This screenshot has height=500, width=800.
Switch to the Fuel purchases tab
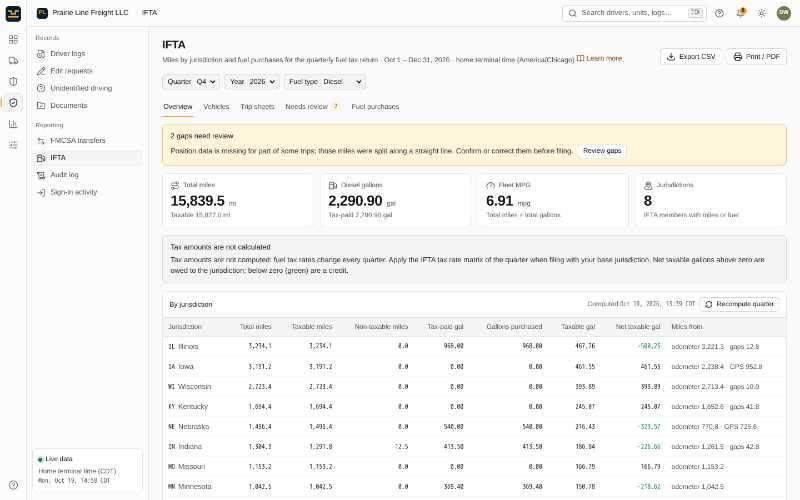375,107
